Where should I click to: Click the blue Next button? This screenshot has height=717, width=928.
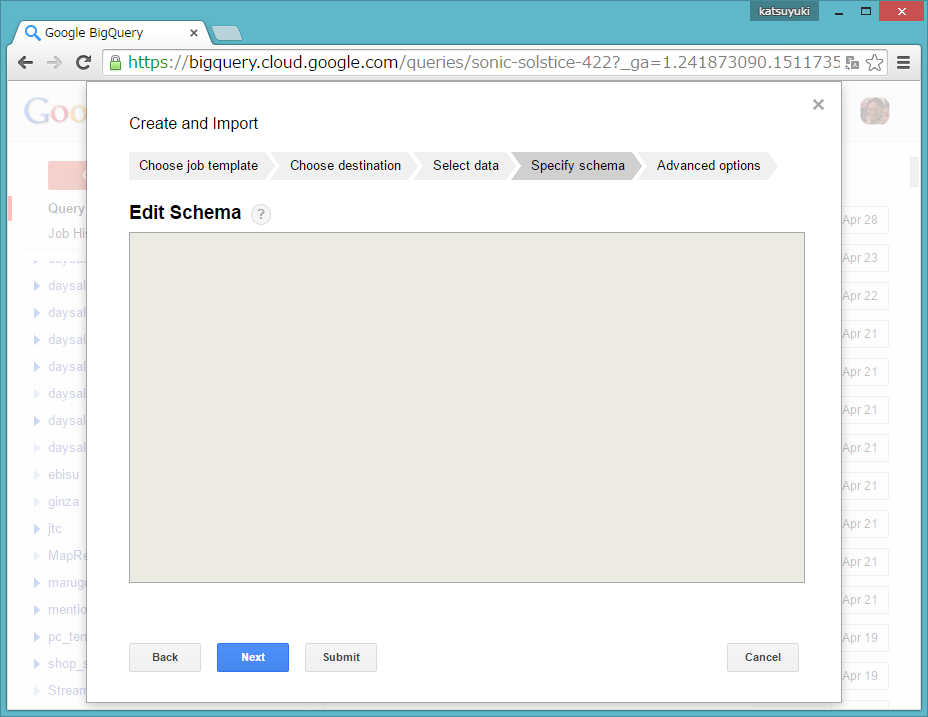pyautogui.click(x=253, y=657)
